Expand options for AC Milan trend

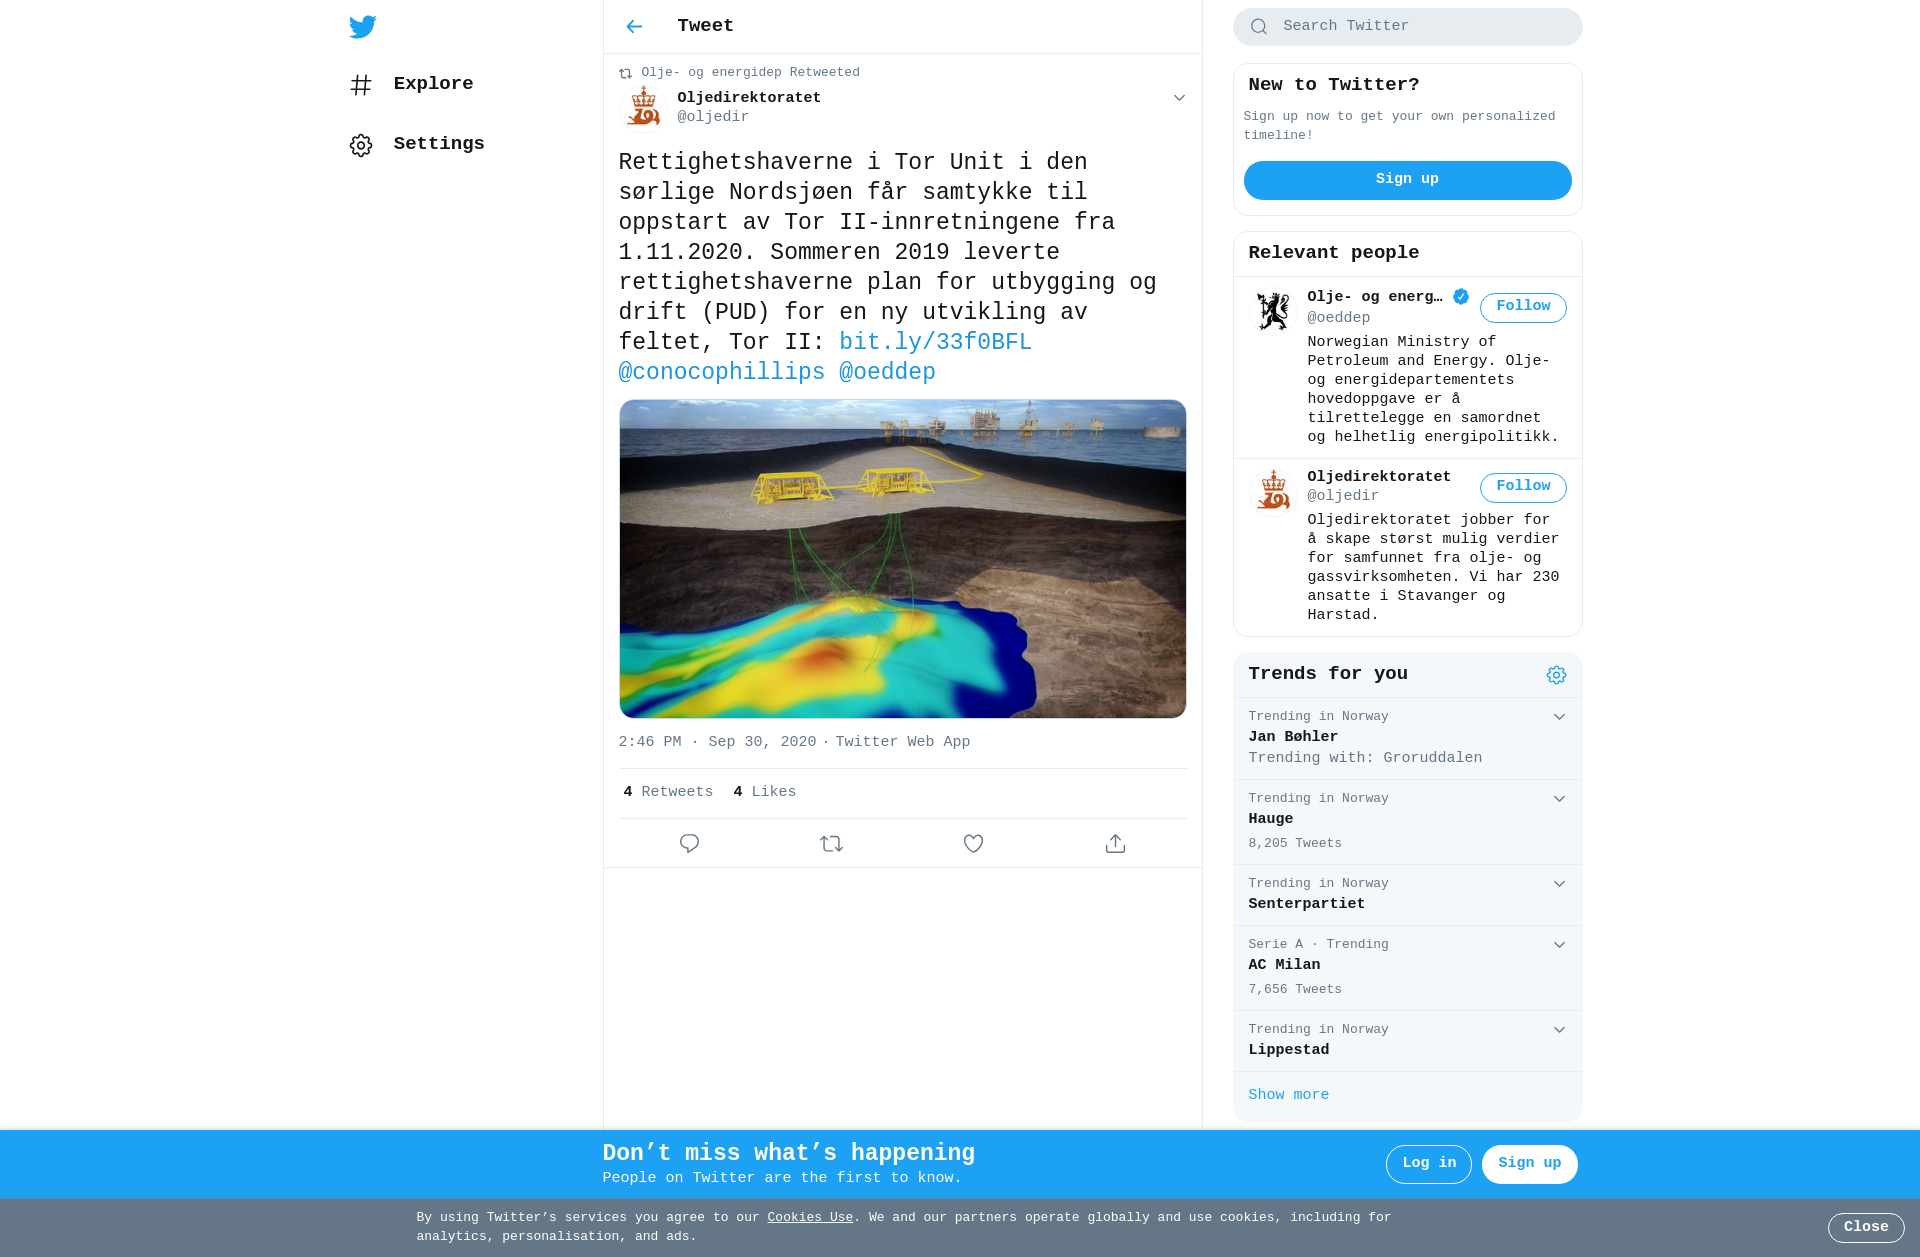[1559, 945]
